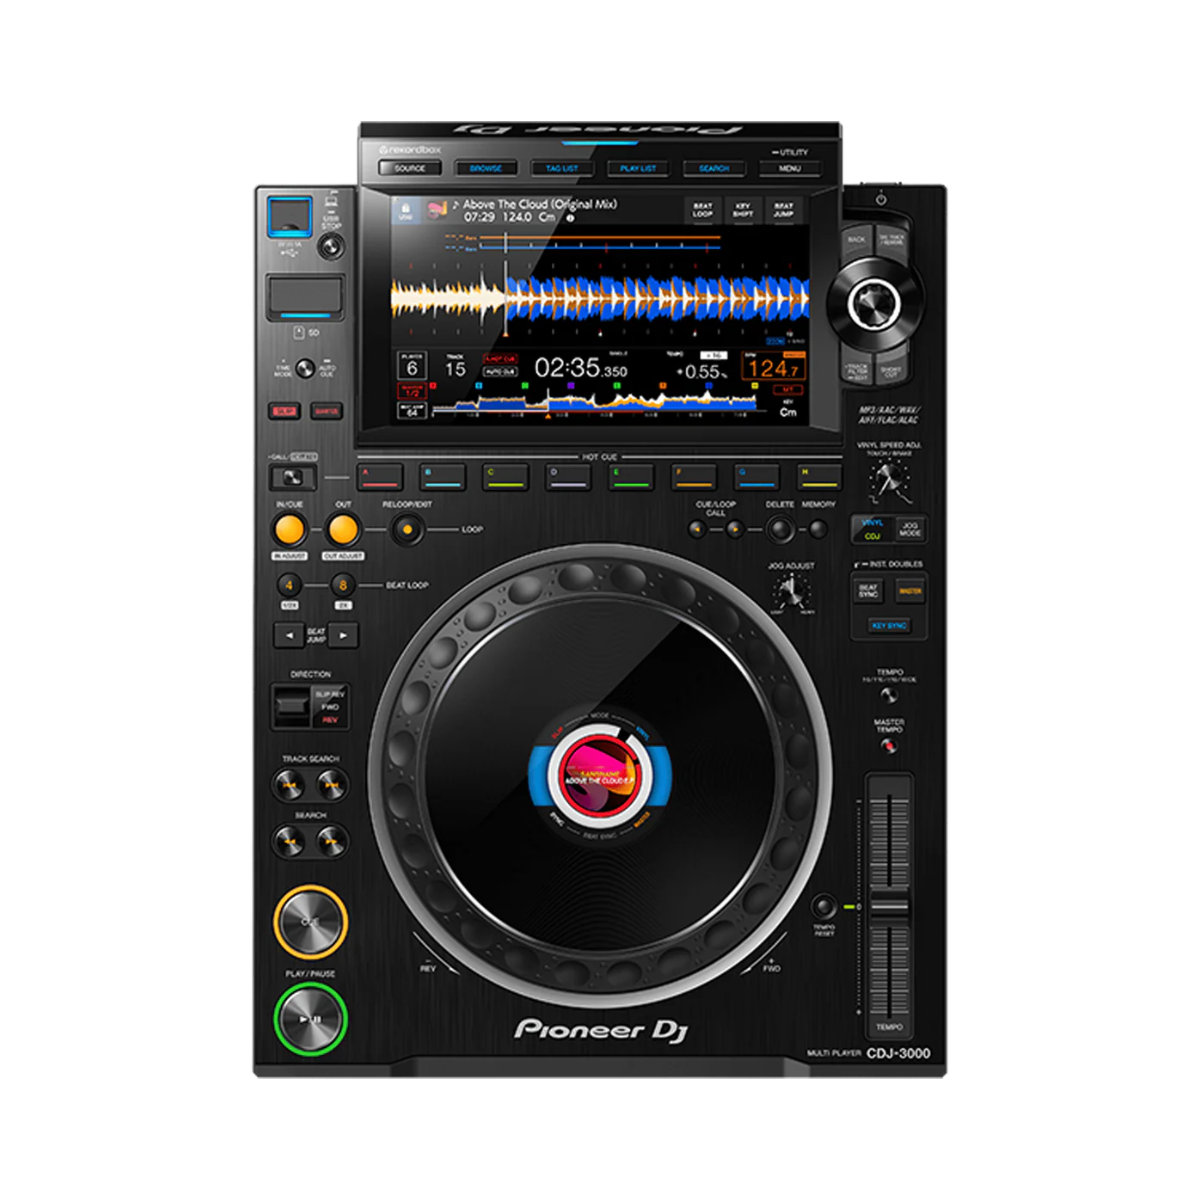Turn the JOG ADJUST knob
Viewport: 1200px width, 1200px height.
pyautogui.click(x=791, y=592)
